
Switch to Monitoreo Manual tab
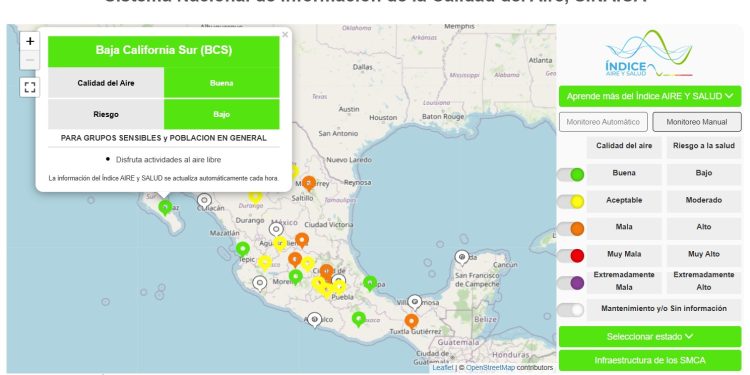click(x=697, y=122)
